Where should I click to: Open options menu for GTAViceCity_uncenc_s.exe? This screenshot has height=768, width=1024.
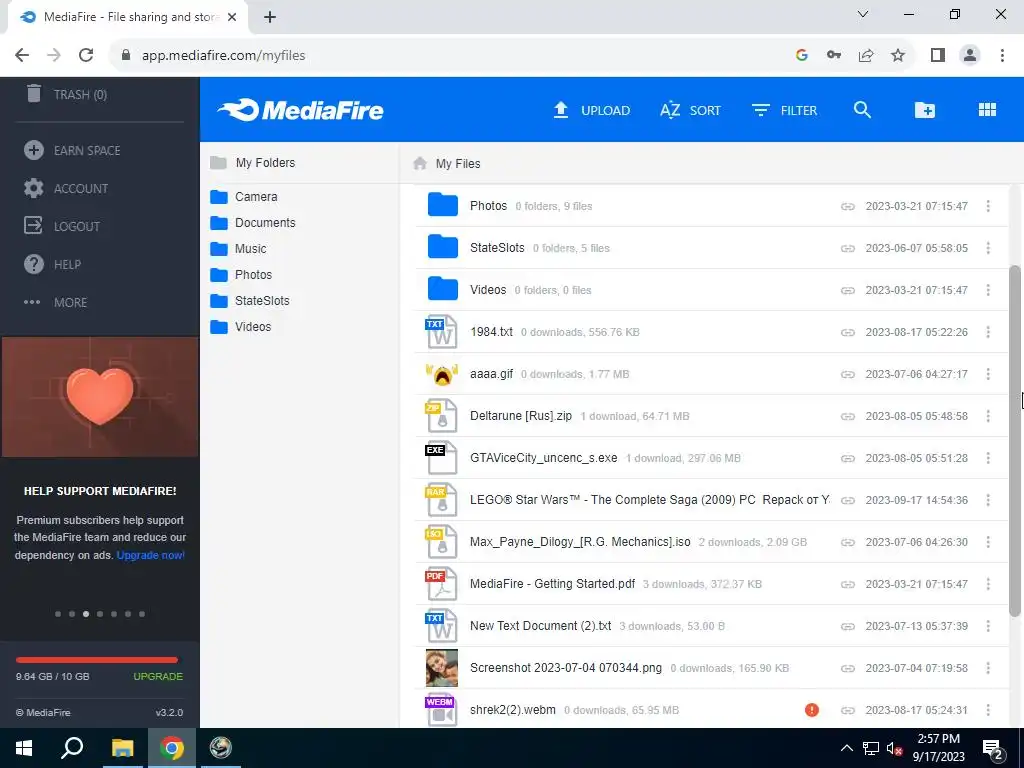[x=988, y=458]
